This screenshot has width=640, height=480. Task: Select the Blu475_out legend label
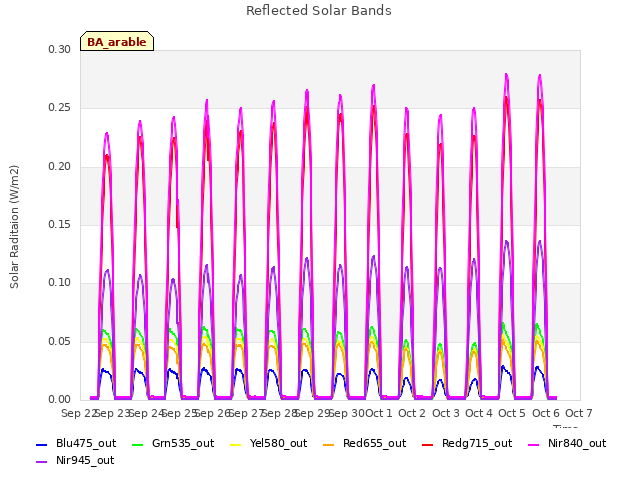coord(86,444)
